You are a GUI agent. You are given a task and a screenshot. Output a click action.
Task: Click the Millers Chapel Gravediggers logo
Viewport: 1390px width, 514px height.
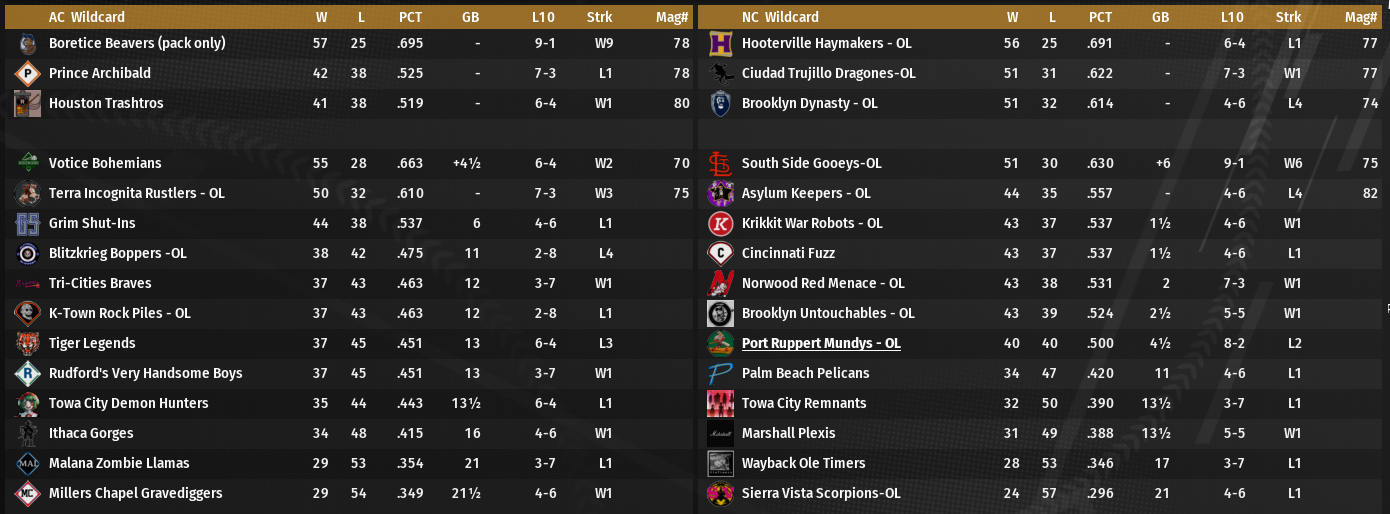tap(28, 494)
